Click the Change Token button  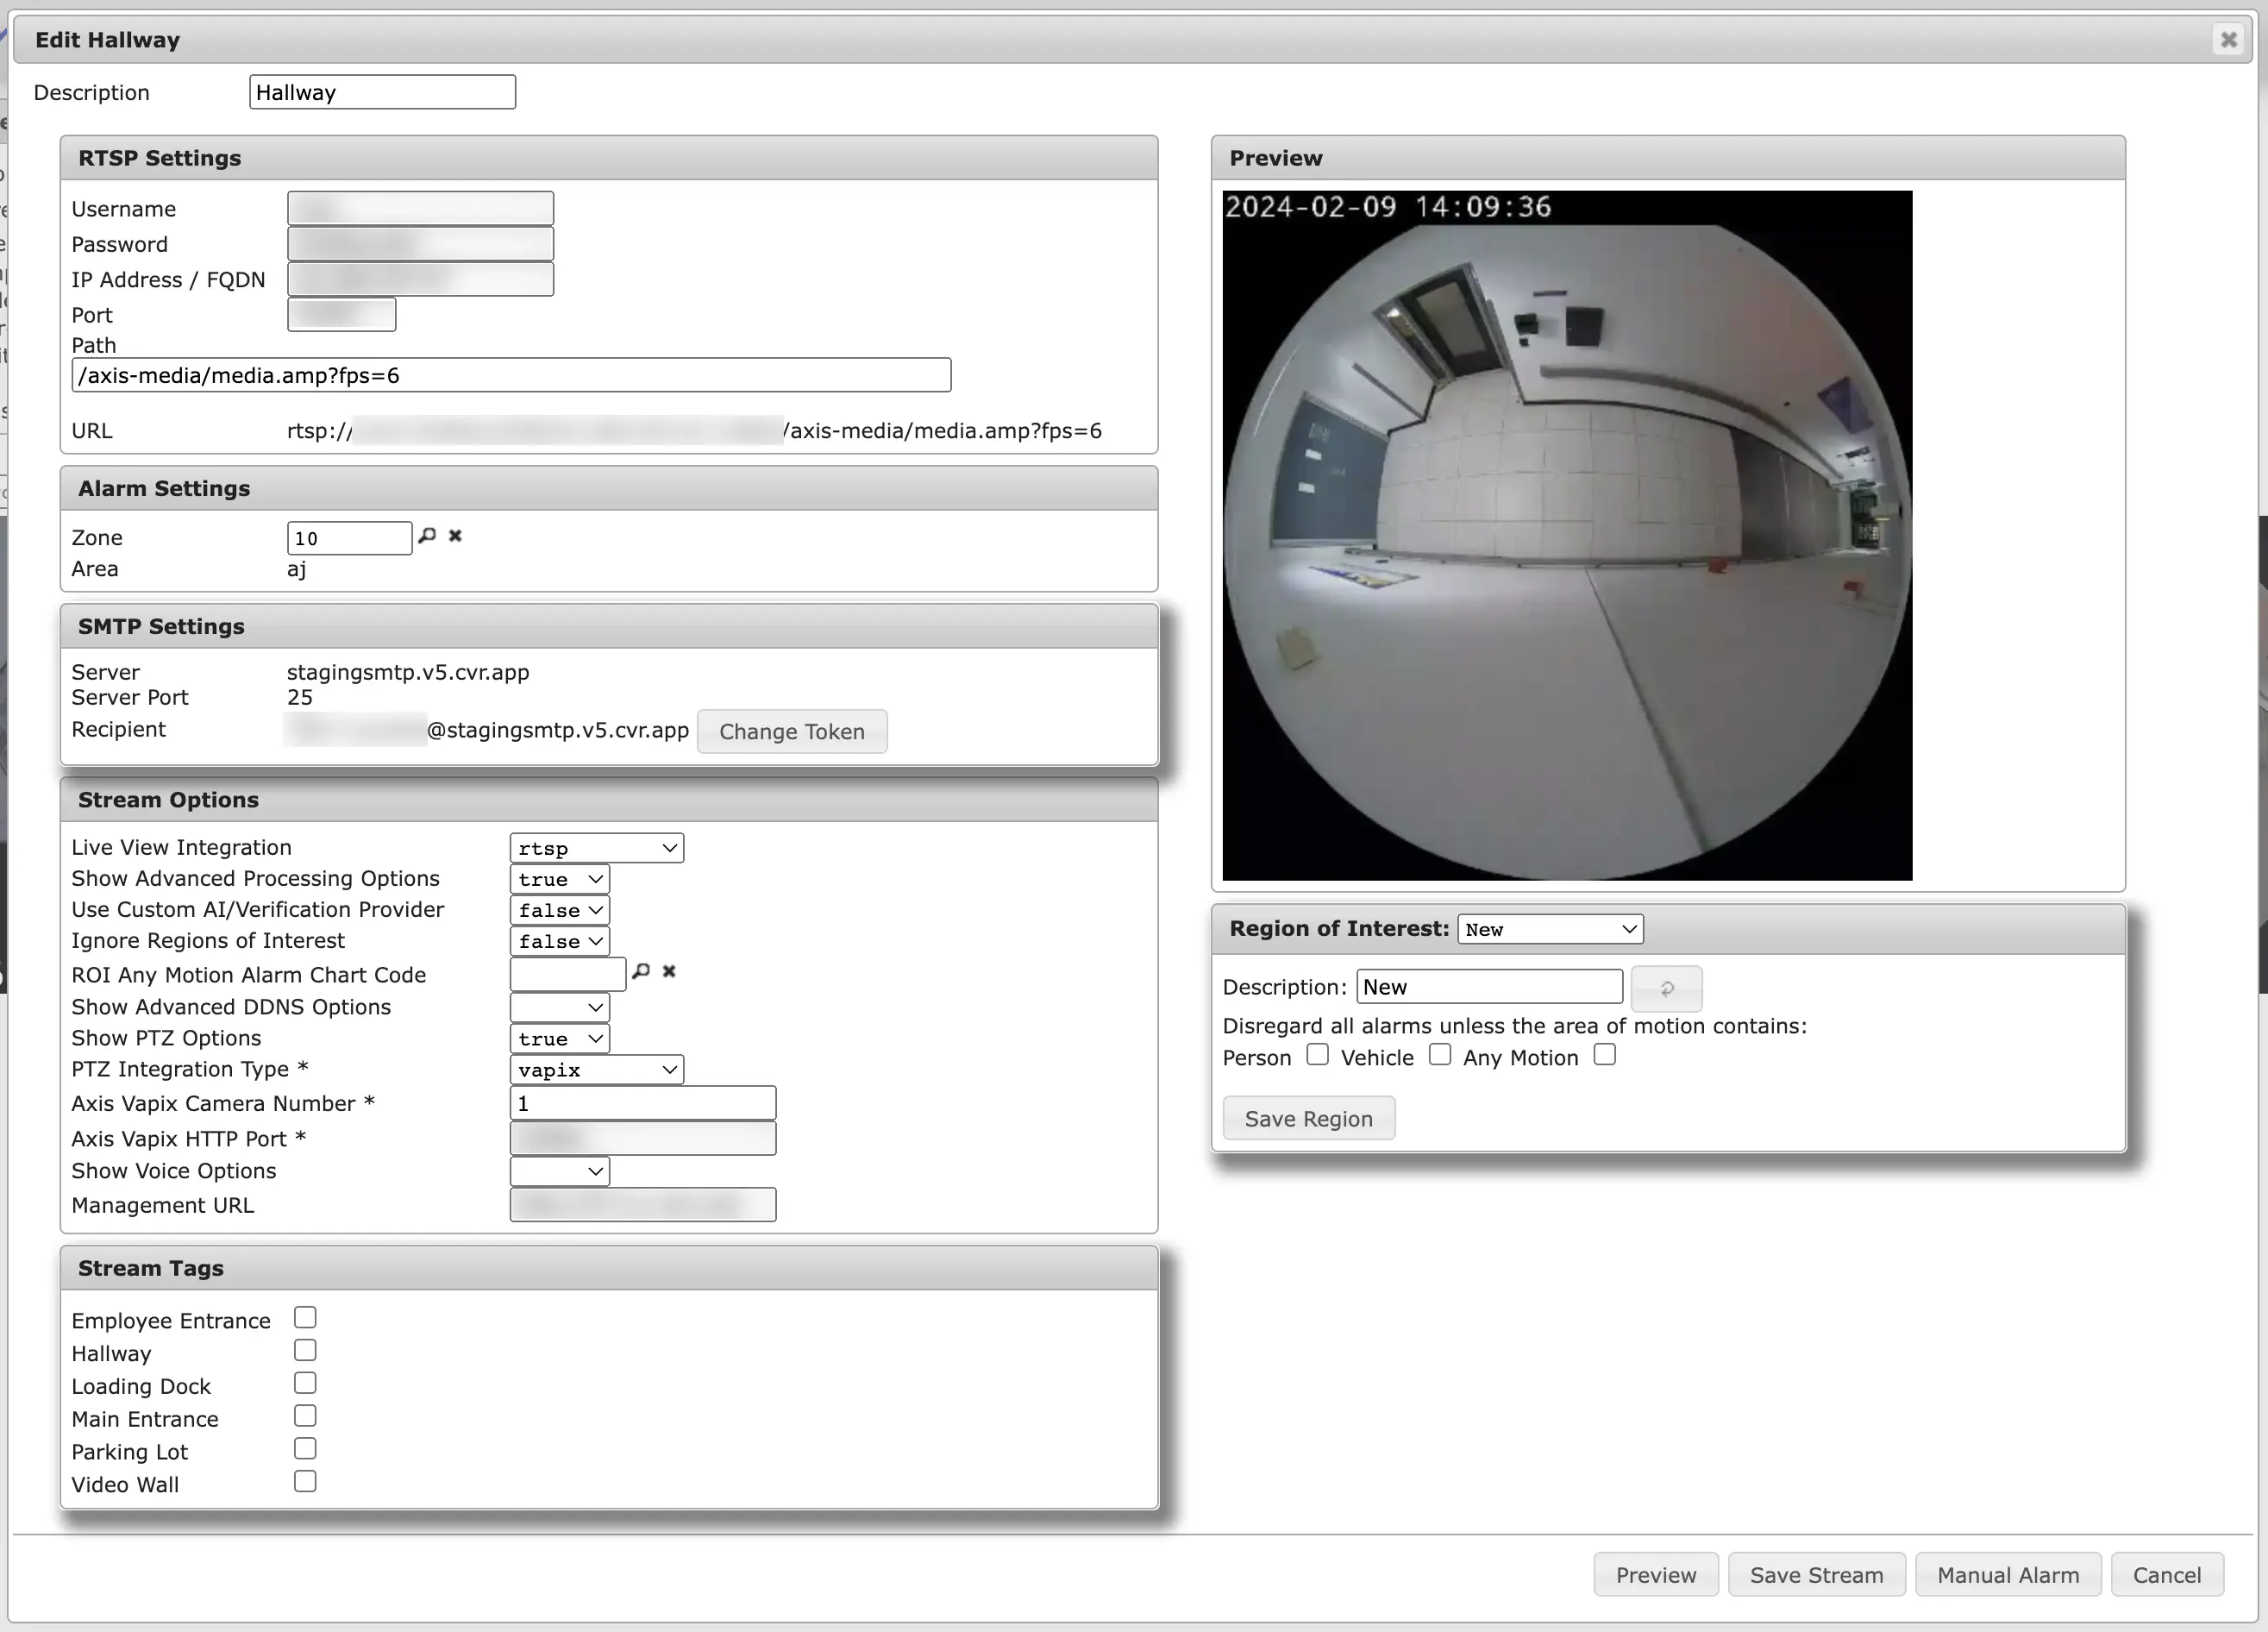pos(791,732)
